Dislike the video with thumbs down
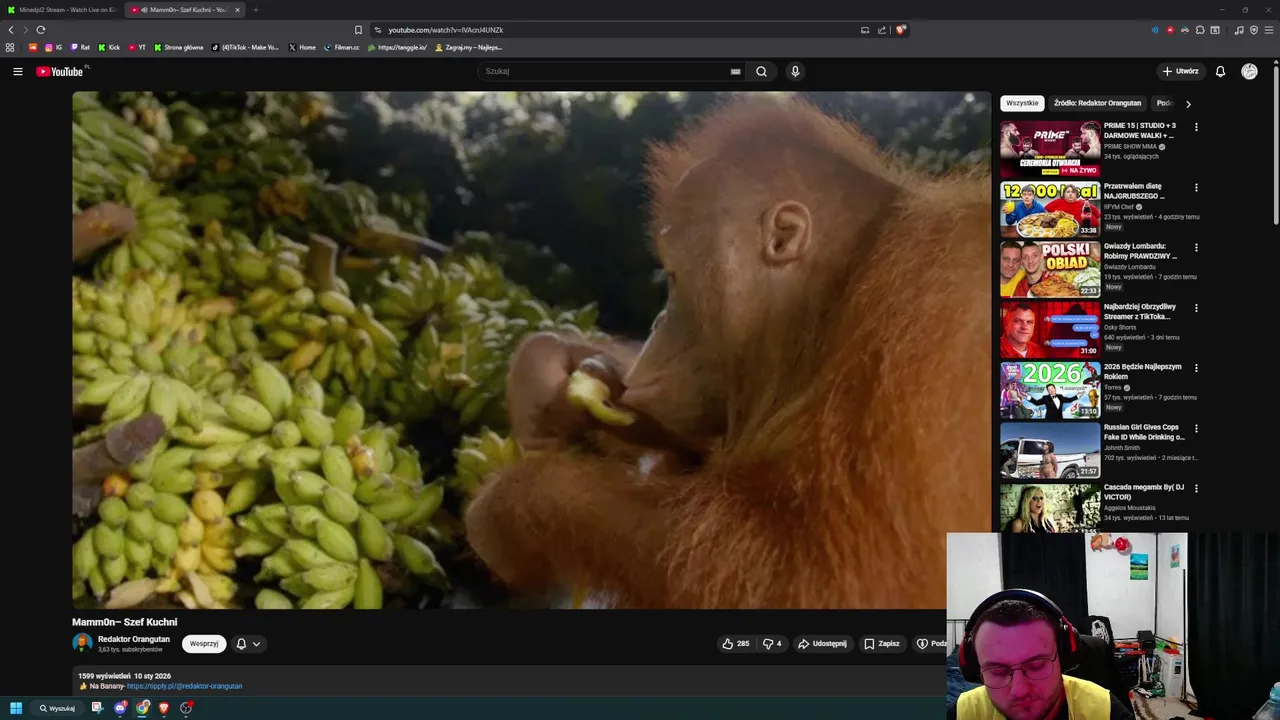 coord(772,644)
